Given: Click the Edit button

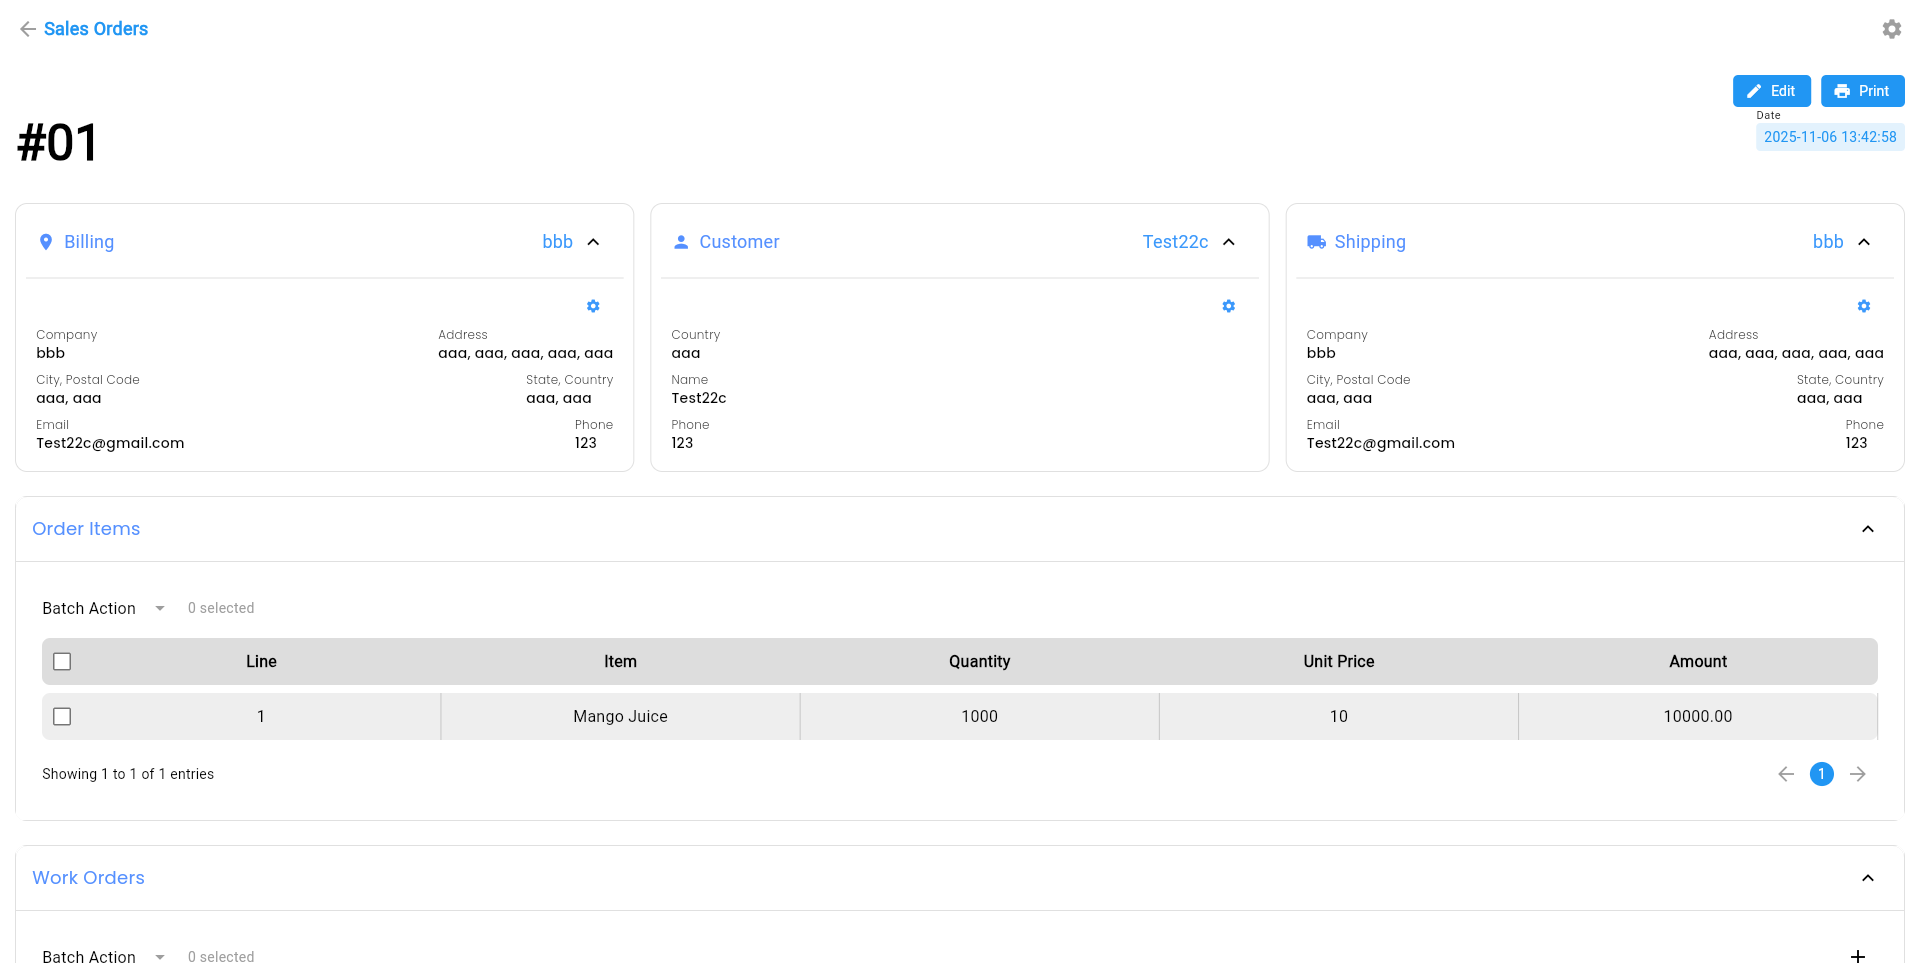Looking at the screenshot, I should (x=1771, y=91).
